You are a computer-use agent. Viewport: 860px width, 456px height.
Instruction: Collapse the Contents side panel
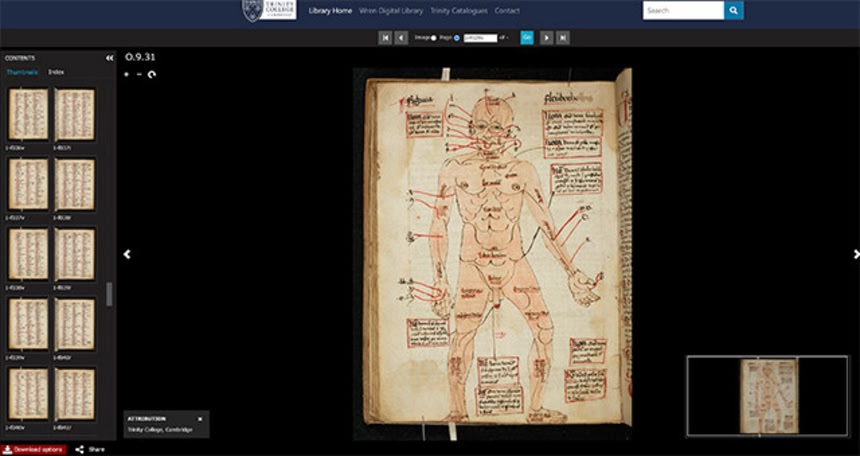coord(109,58)
